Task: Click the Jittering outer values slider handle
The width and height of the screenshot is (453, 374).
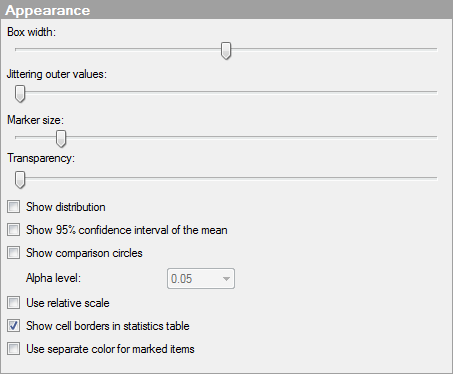Action: tap(20, 94)
